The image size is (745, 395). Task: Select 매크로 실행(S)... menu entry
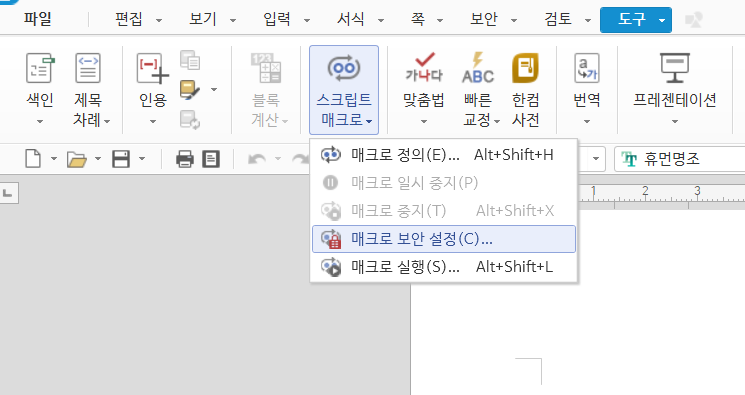pyautogui.click(x=444, y=267)
